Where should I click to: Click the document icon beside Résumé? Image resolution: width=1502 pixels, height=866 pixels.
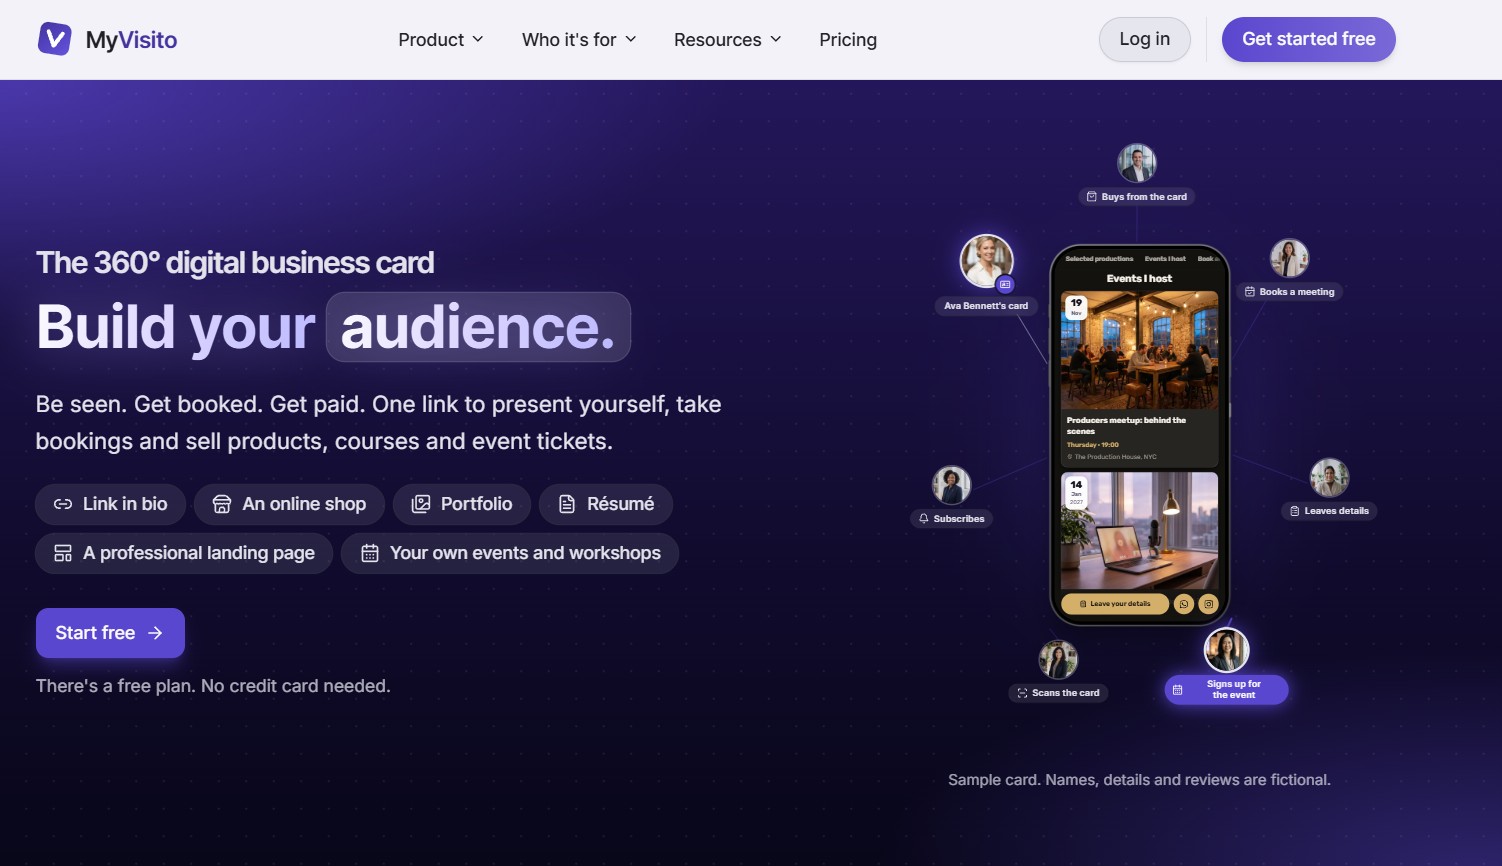point(567,504)
